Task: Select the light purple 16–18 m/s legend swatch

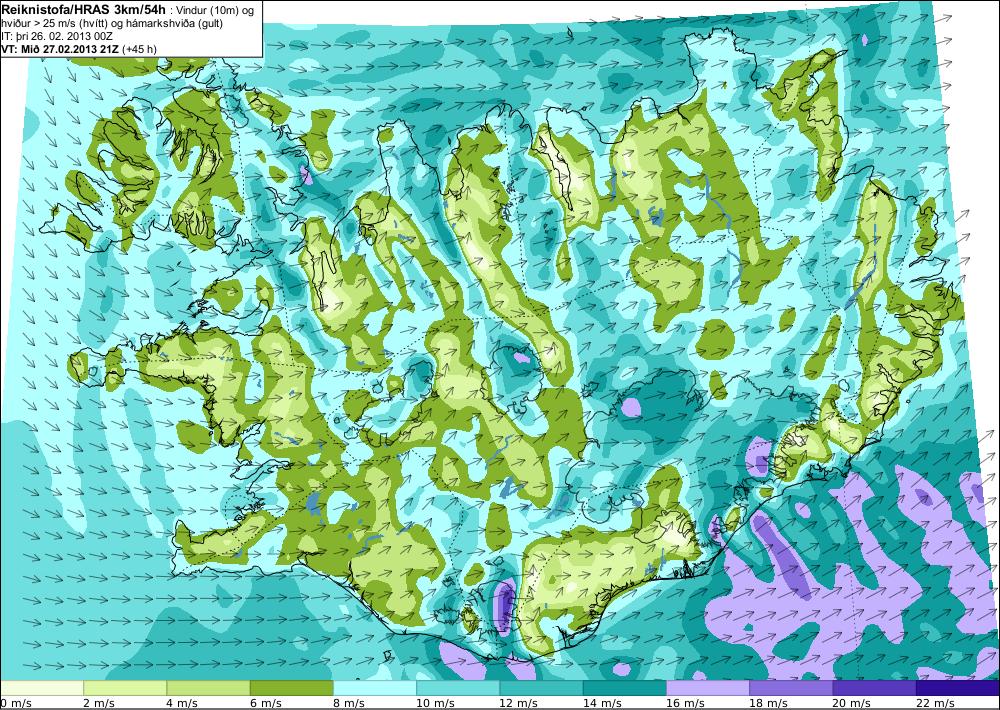Action: tap(708, 688)
